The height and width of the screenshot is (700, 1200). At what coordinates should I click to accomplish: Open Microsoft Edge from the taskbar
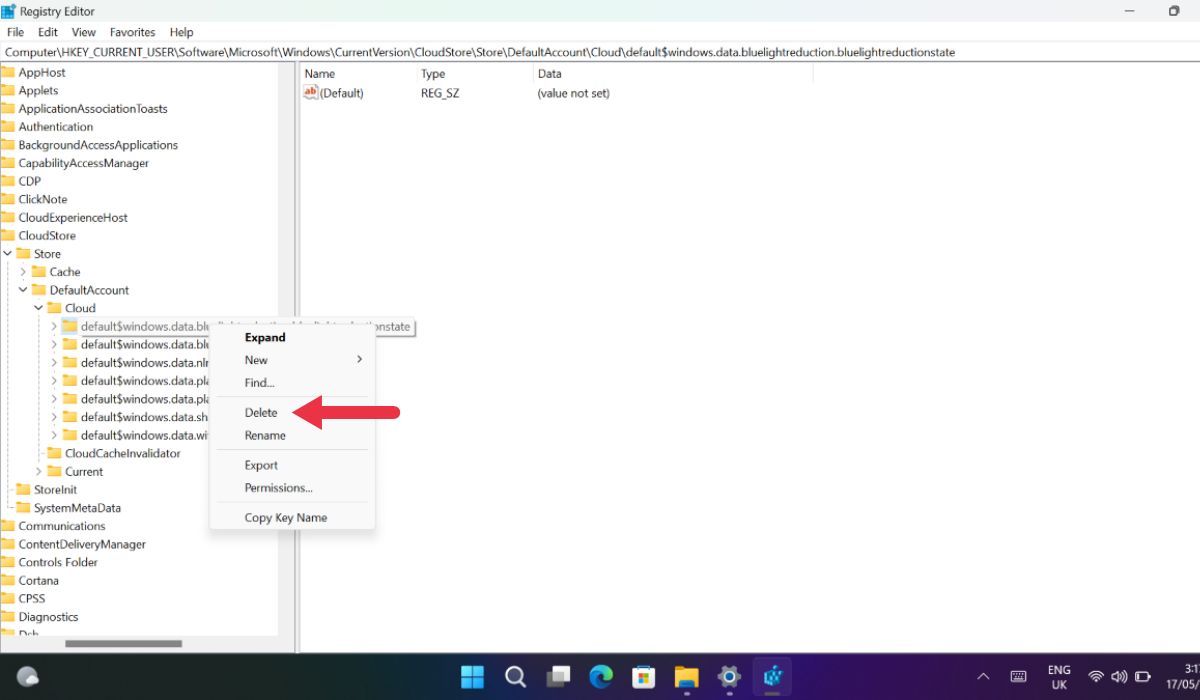coord(600,677)
